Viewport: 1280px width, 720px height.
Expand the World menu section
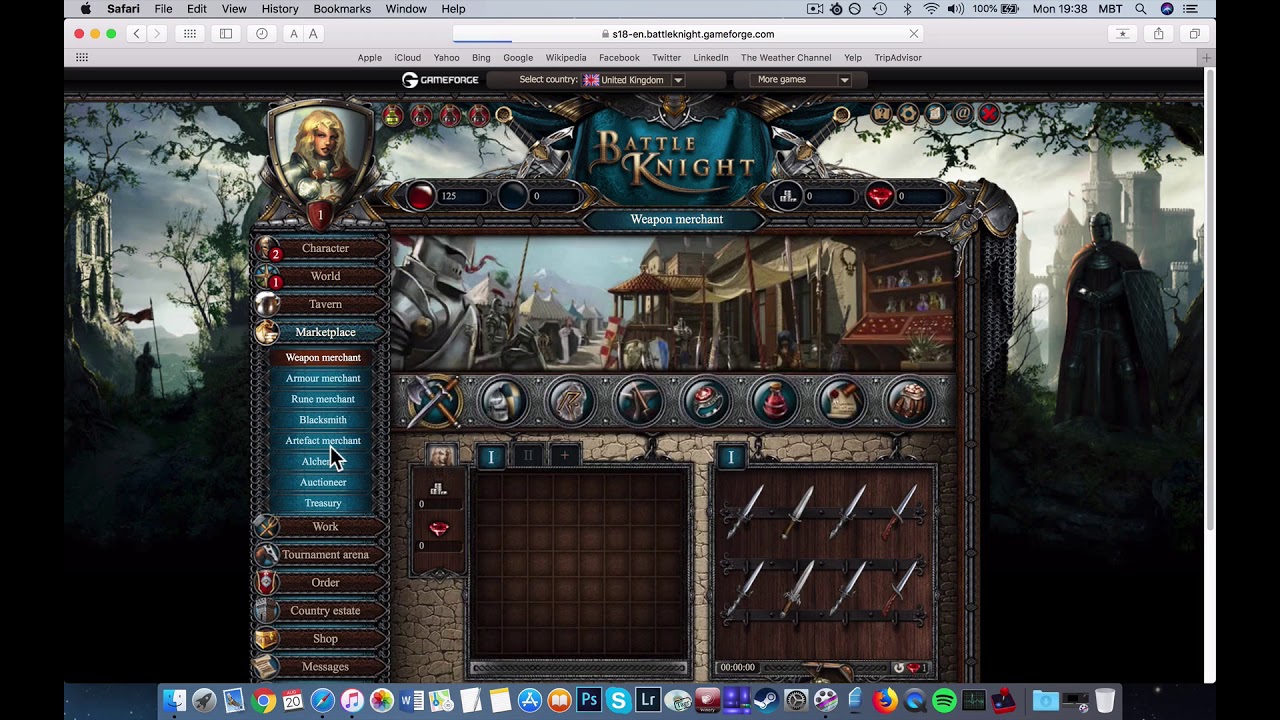[325, 276]
